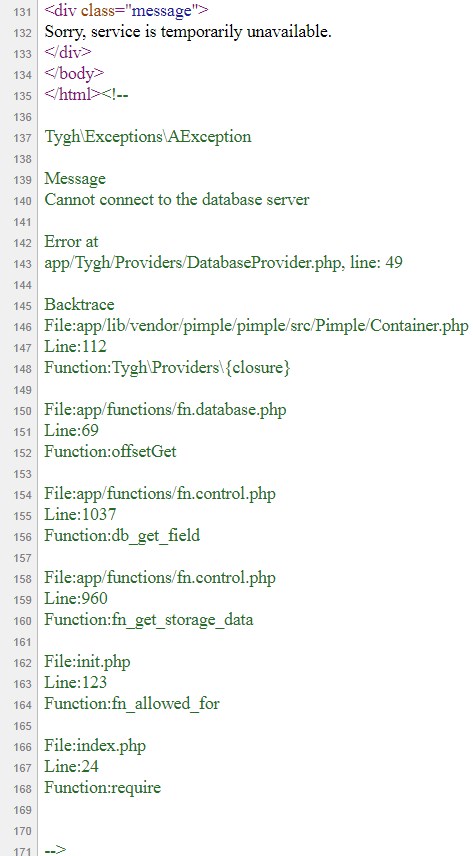The image size is (473, 856).
Task: Click the Line:1037 text
Action: (x=80, y=514)
